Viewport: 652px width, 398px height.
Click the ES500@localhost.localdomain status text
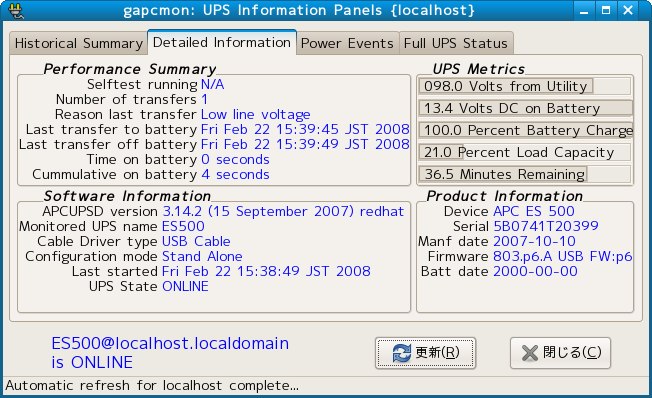click(170, 353)
